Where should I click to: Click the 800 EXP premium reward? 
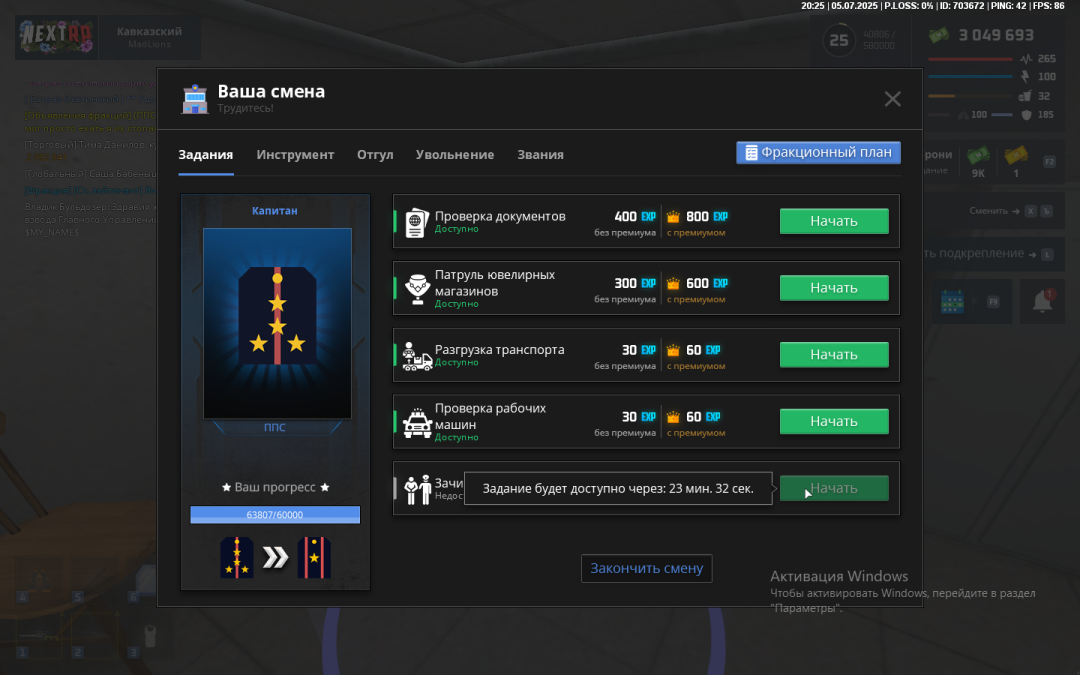pos(707,216)
